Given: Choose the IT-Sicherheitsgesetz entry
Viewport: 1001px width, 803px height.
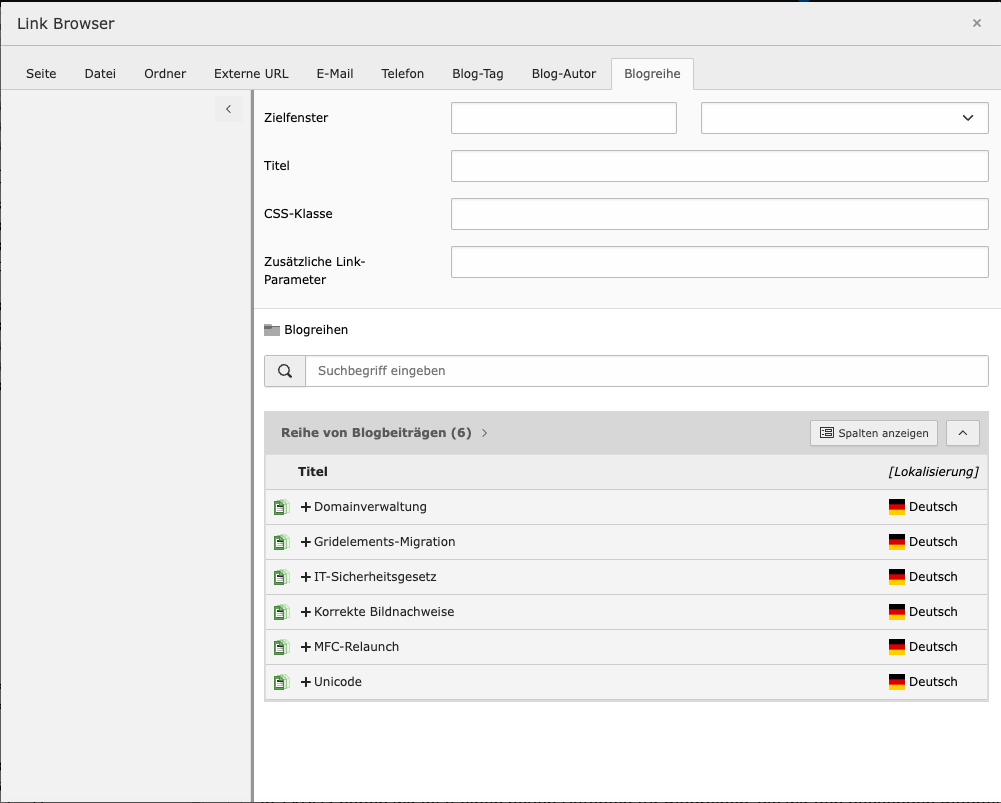Looking at the screenshot, I should click(x=375, y=577).
